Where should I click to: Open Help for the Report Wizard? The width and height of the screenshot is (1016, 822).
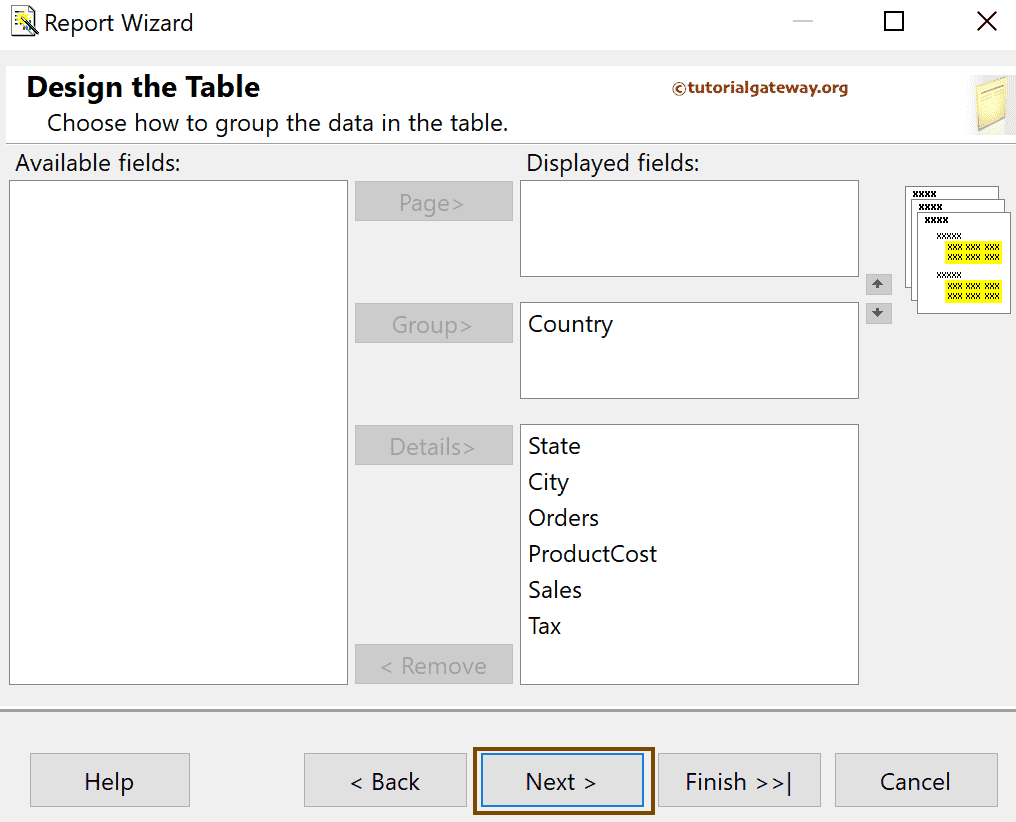click(x=109, y=781)
